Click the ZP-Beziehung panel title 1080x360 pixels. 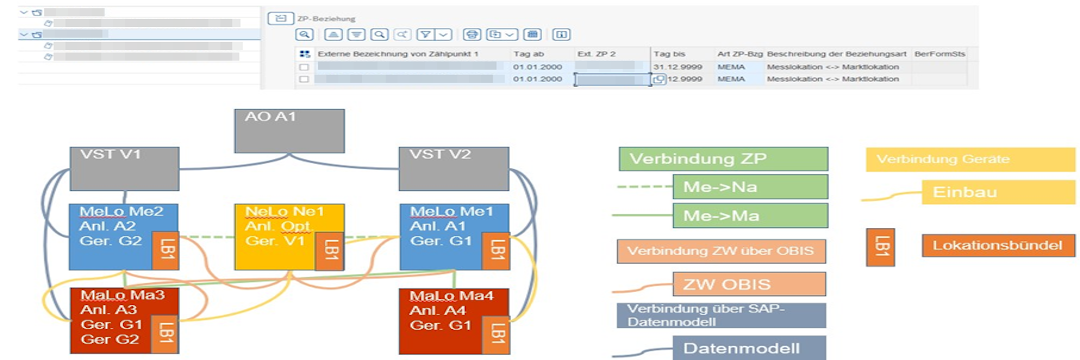tap(326, 19)
